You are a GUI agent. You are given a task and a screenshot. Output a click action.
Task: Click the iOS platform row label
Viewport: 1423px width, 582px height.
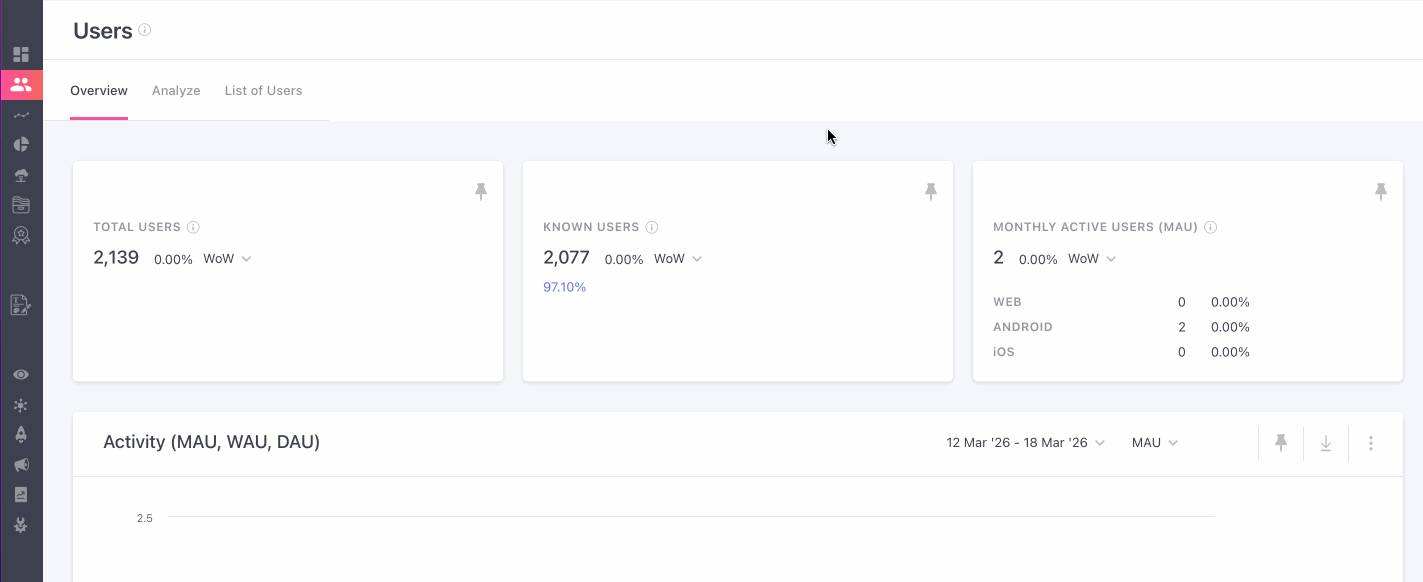[x=1004, y=352]
